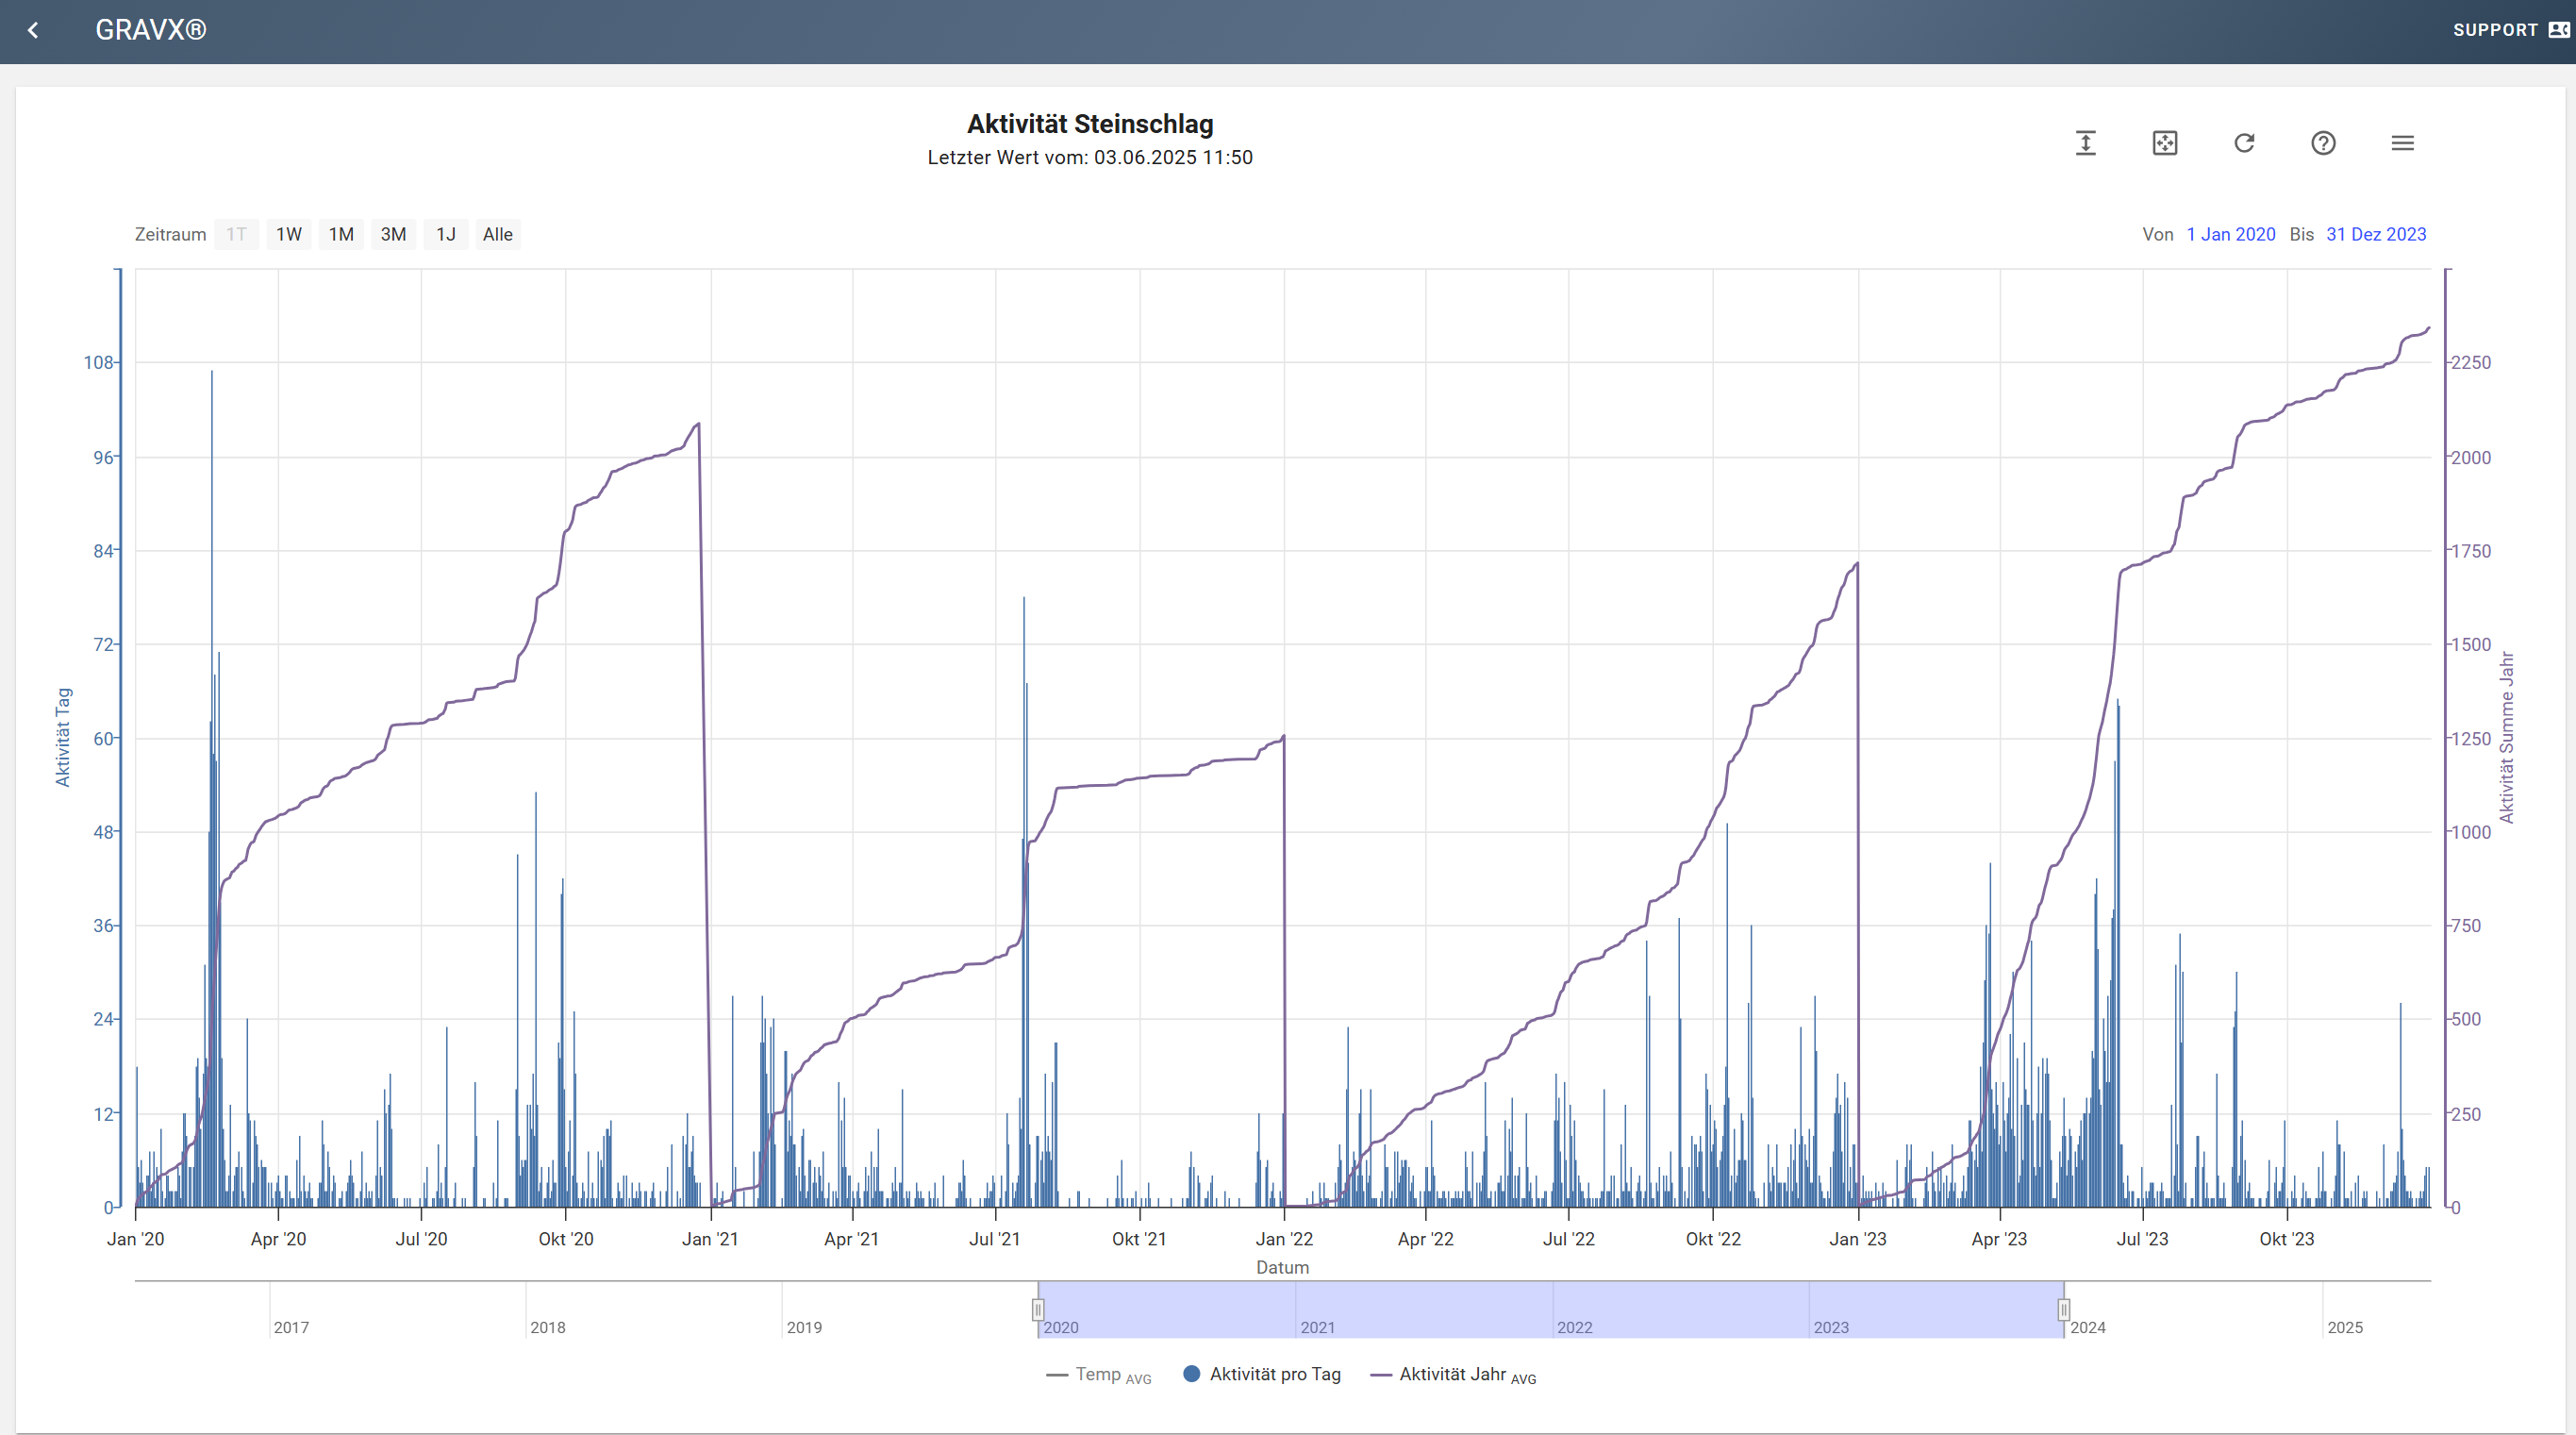
Task: Open the help question mark icon
Action: (x=2323, y=143)
